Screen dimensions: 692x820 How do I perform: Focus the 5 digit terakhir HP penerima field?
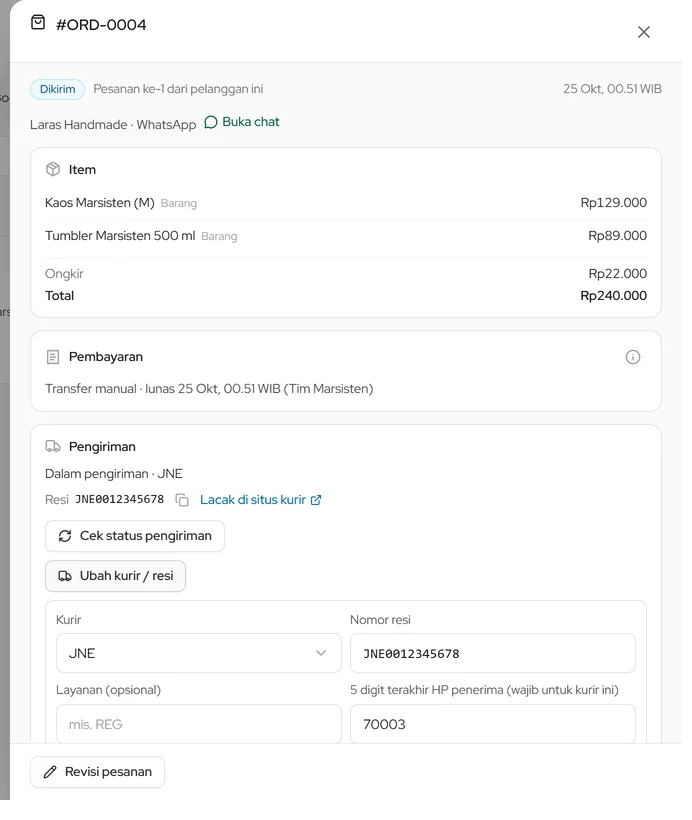coord(493,724)
